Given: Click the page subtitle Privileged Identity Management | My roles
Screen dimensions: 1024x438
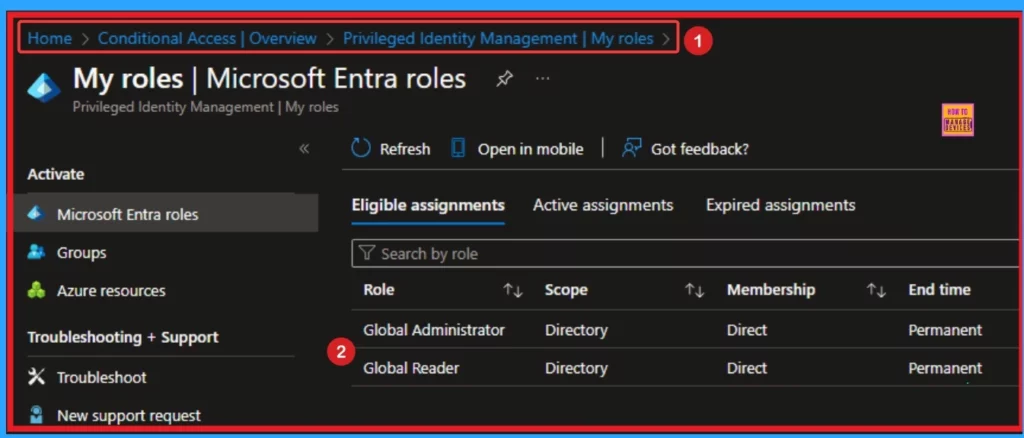Looking at the screenshot, I should (206, 106).
